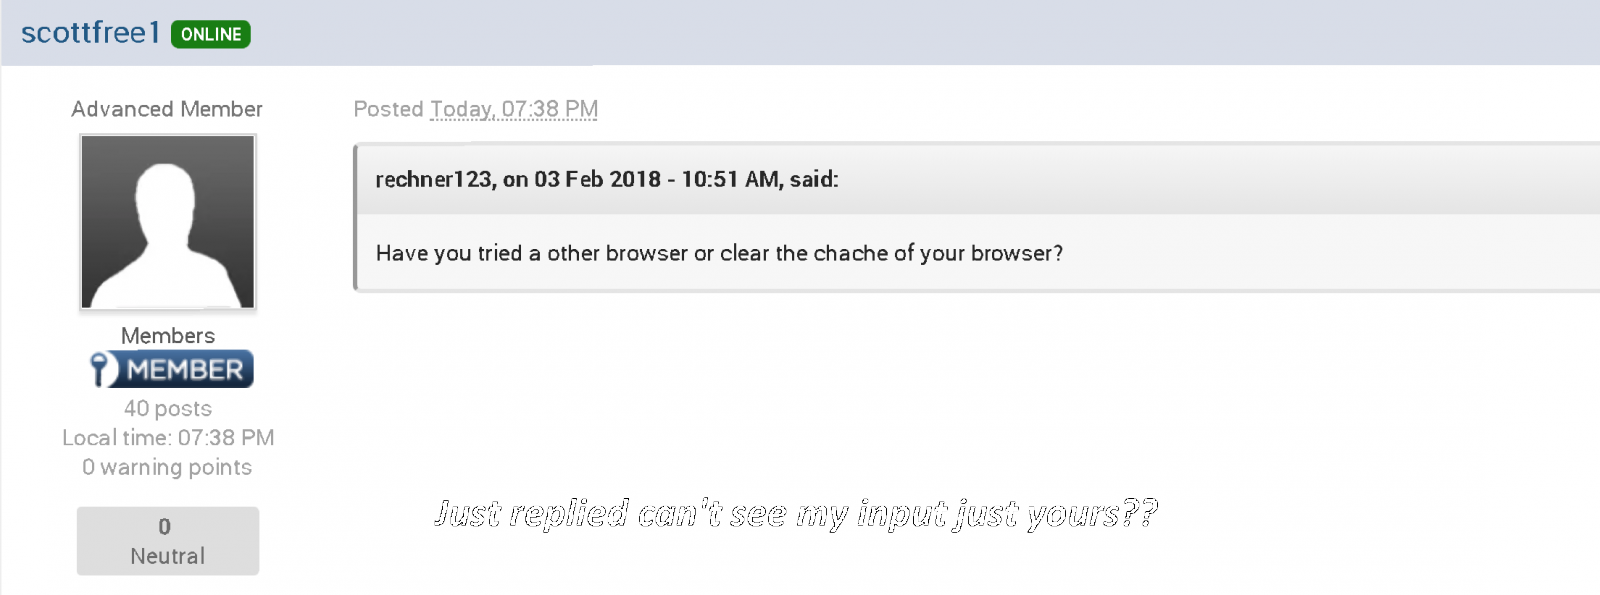Image resolution: width=1600 pixels, height=595 pixels.
Task: Click the 03 Feb 2018 quote date
Action: pos(597,180)
